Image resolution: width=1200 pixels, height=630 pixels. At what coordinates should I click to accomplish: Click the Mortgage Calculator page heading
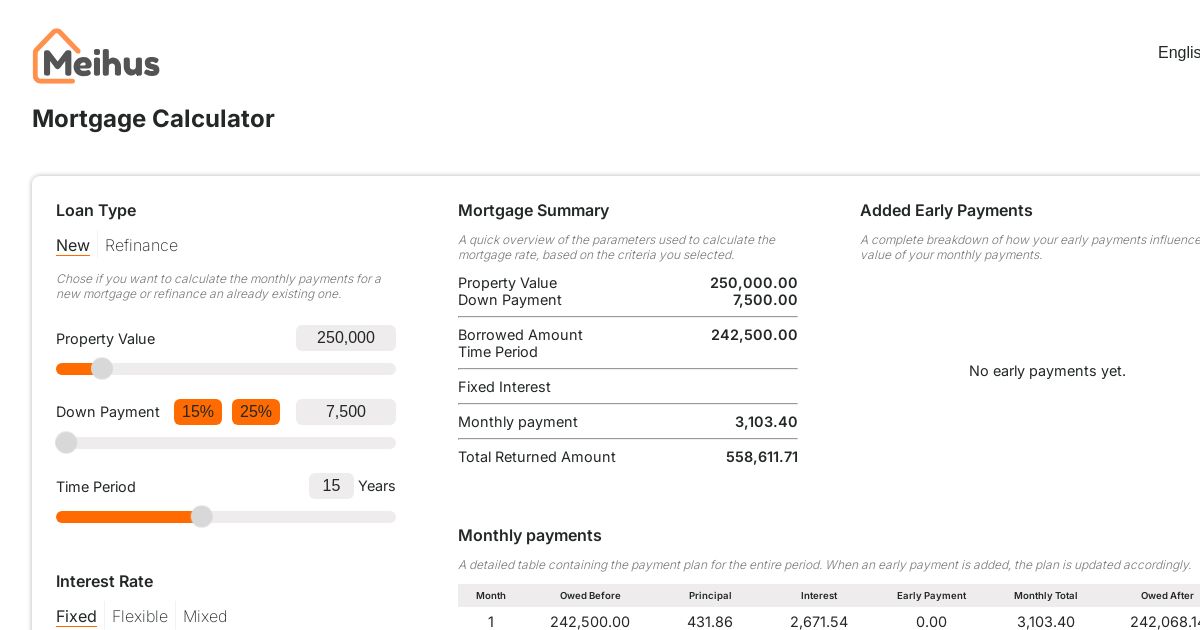(x=153, y=119)
